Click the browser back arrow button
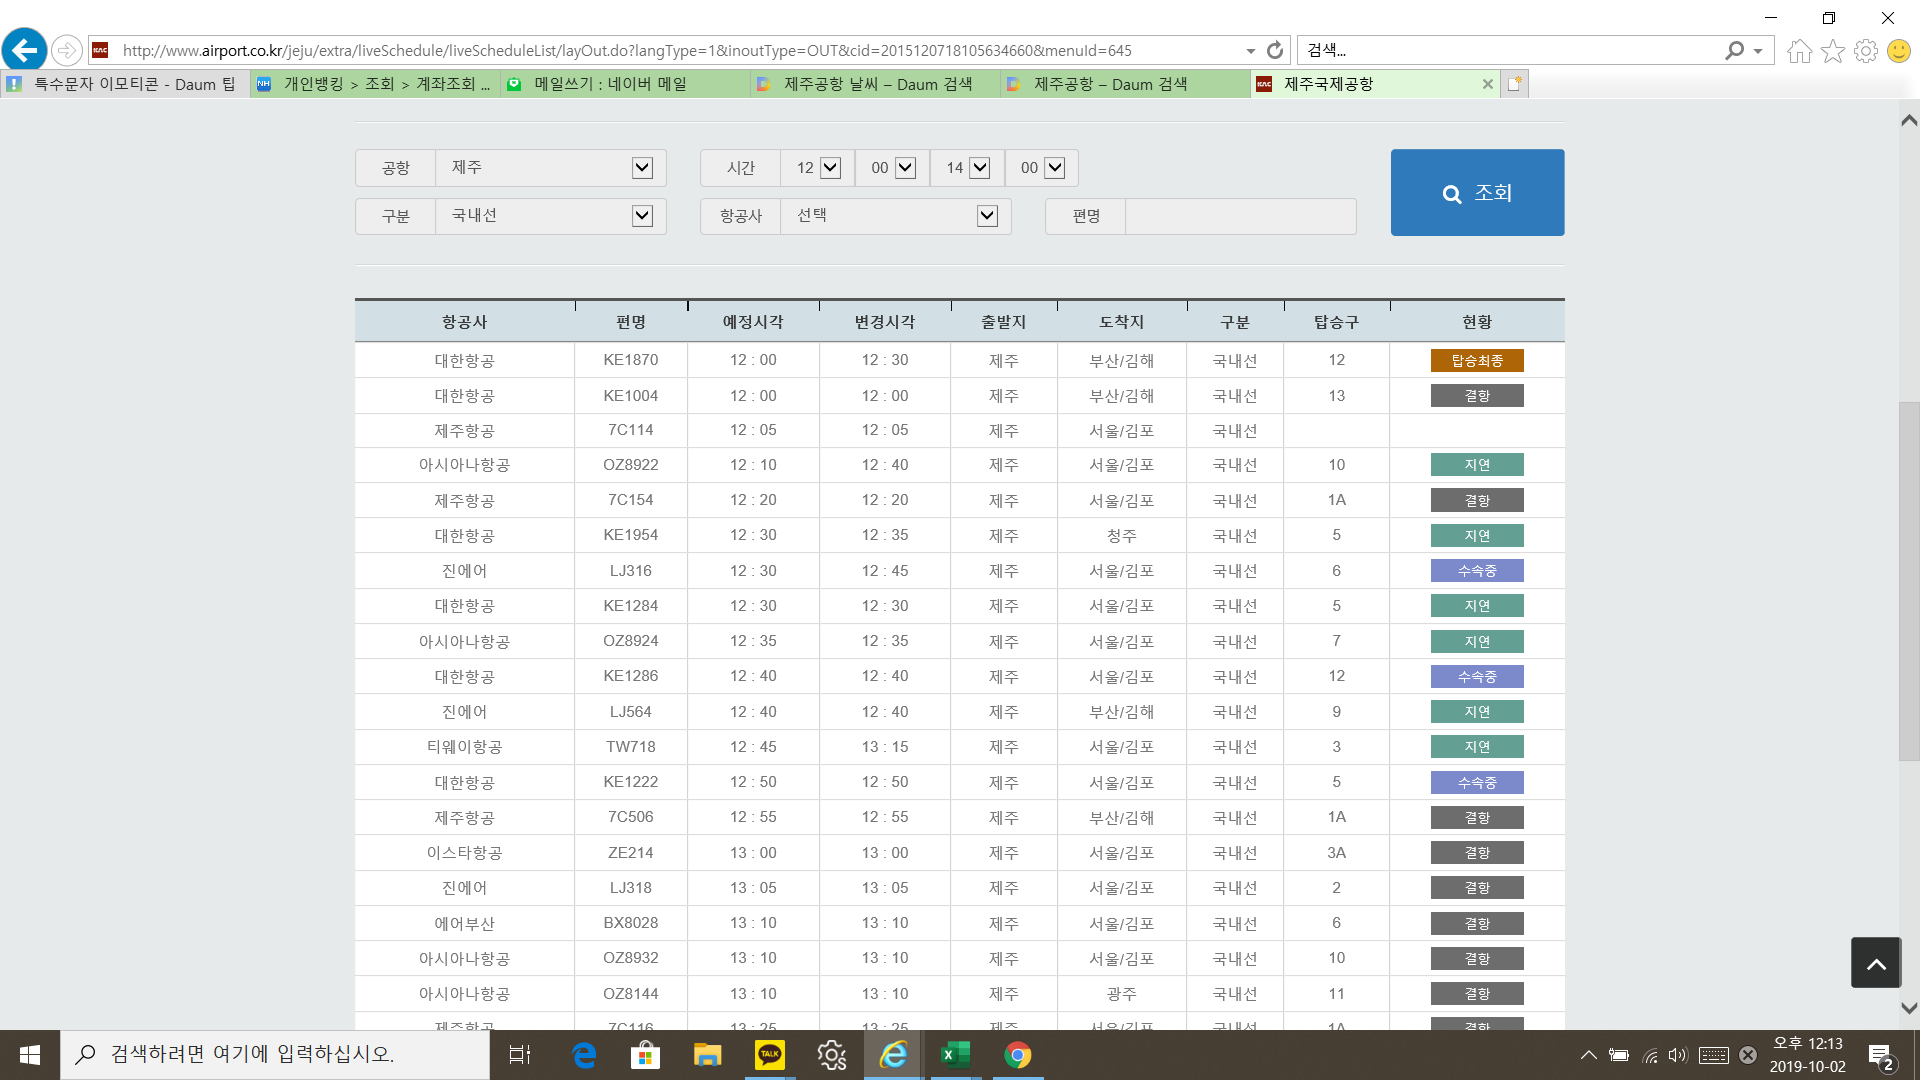Viewport: 1920px width, 1080px height. coord(24,50)
